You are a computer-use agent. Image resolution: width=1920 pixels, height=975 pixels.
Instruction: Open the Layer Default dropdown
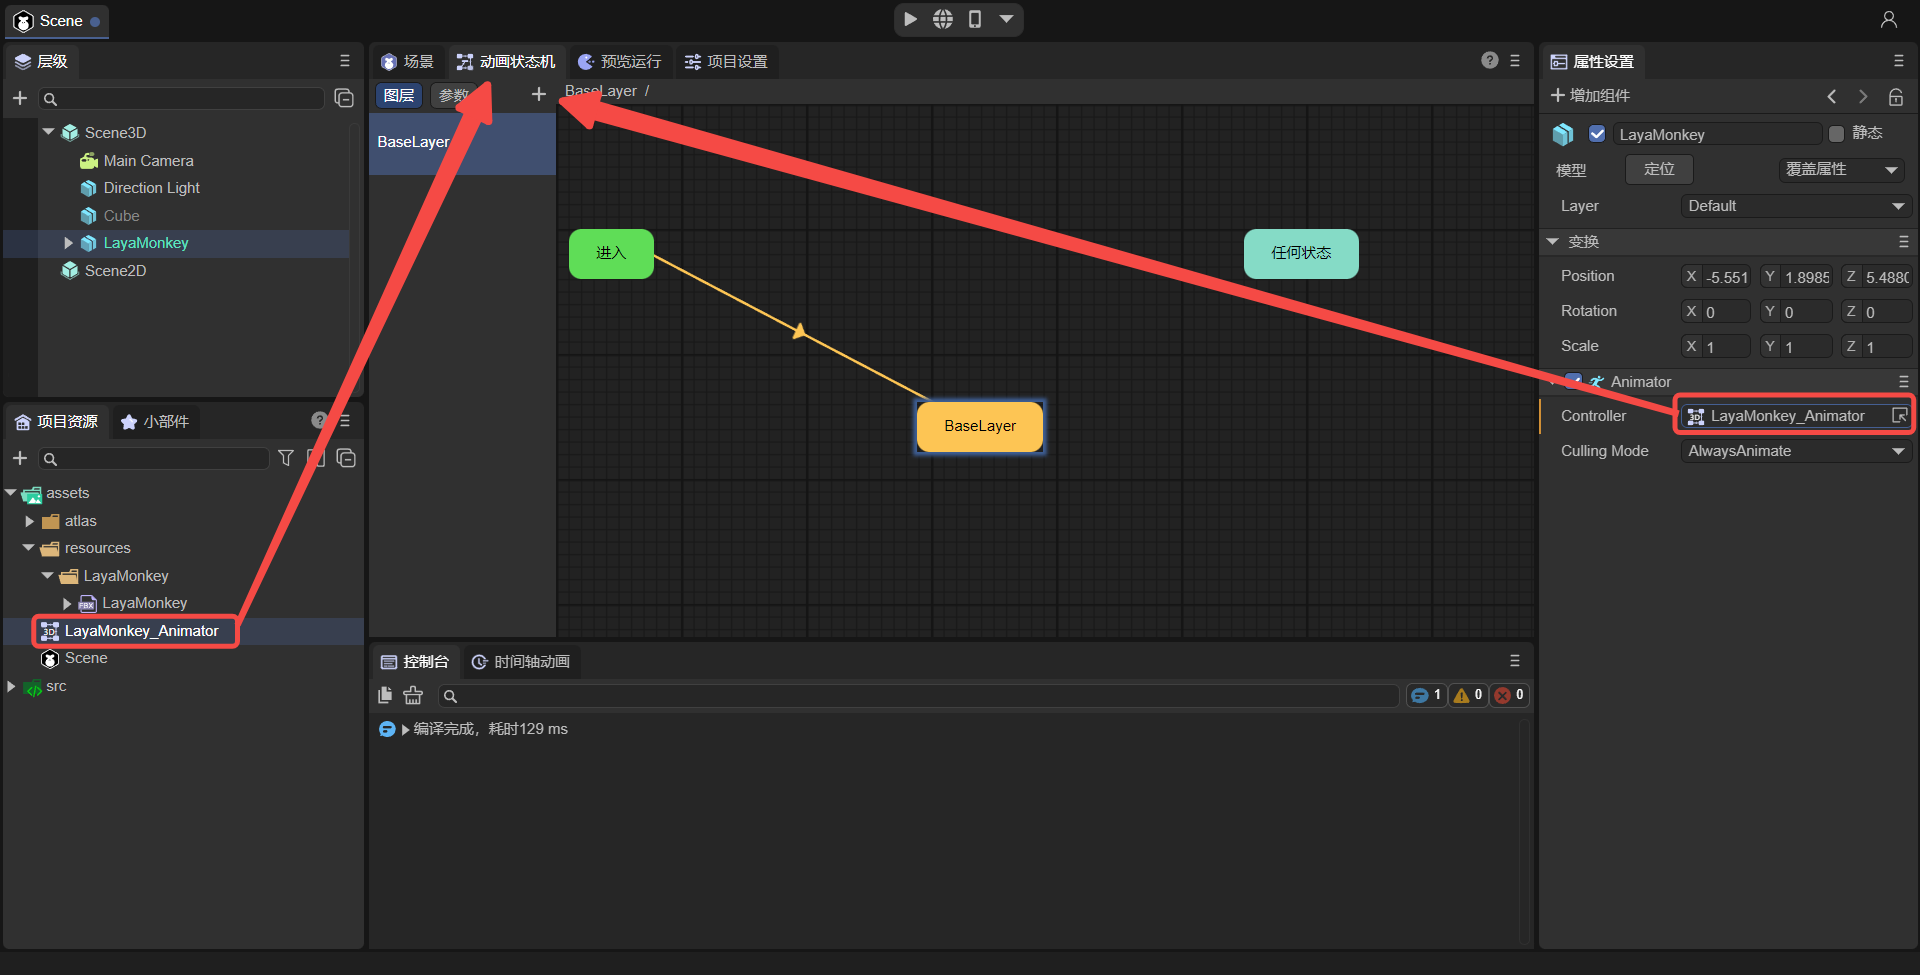click(x=1795, y=206)
